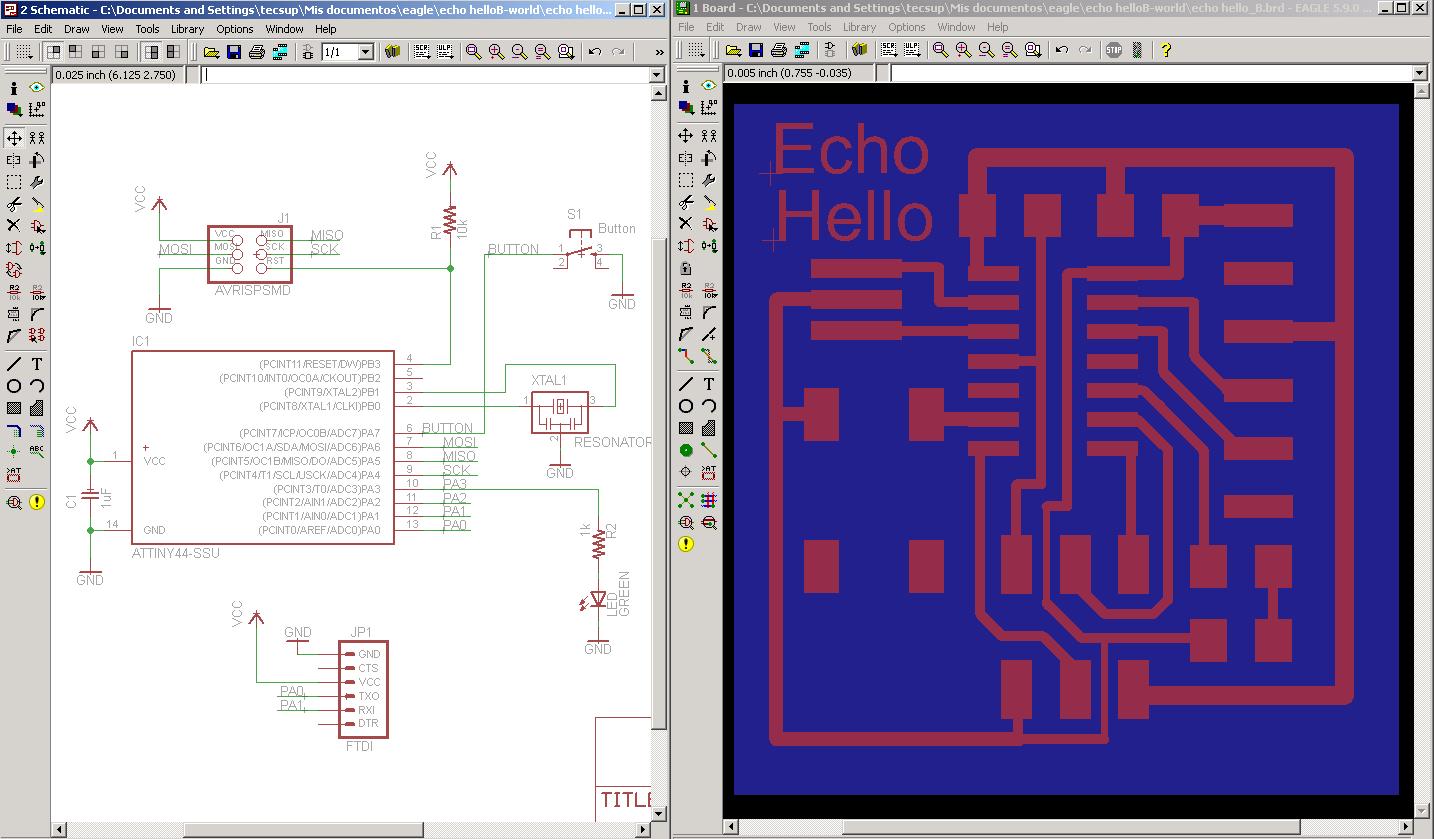This screenshot has width=1434, height=839.
Task: Click Zoom to fit icon in Board window
Action: coord(940,50)
